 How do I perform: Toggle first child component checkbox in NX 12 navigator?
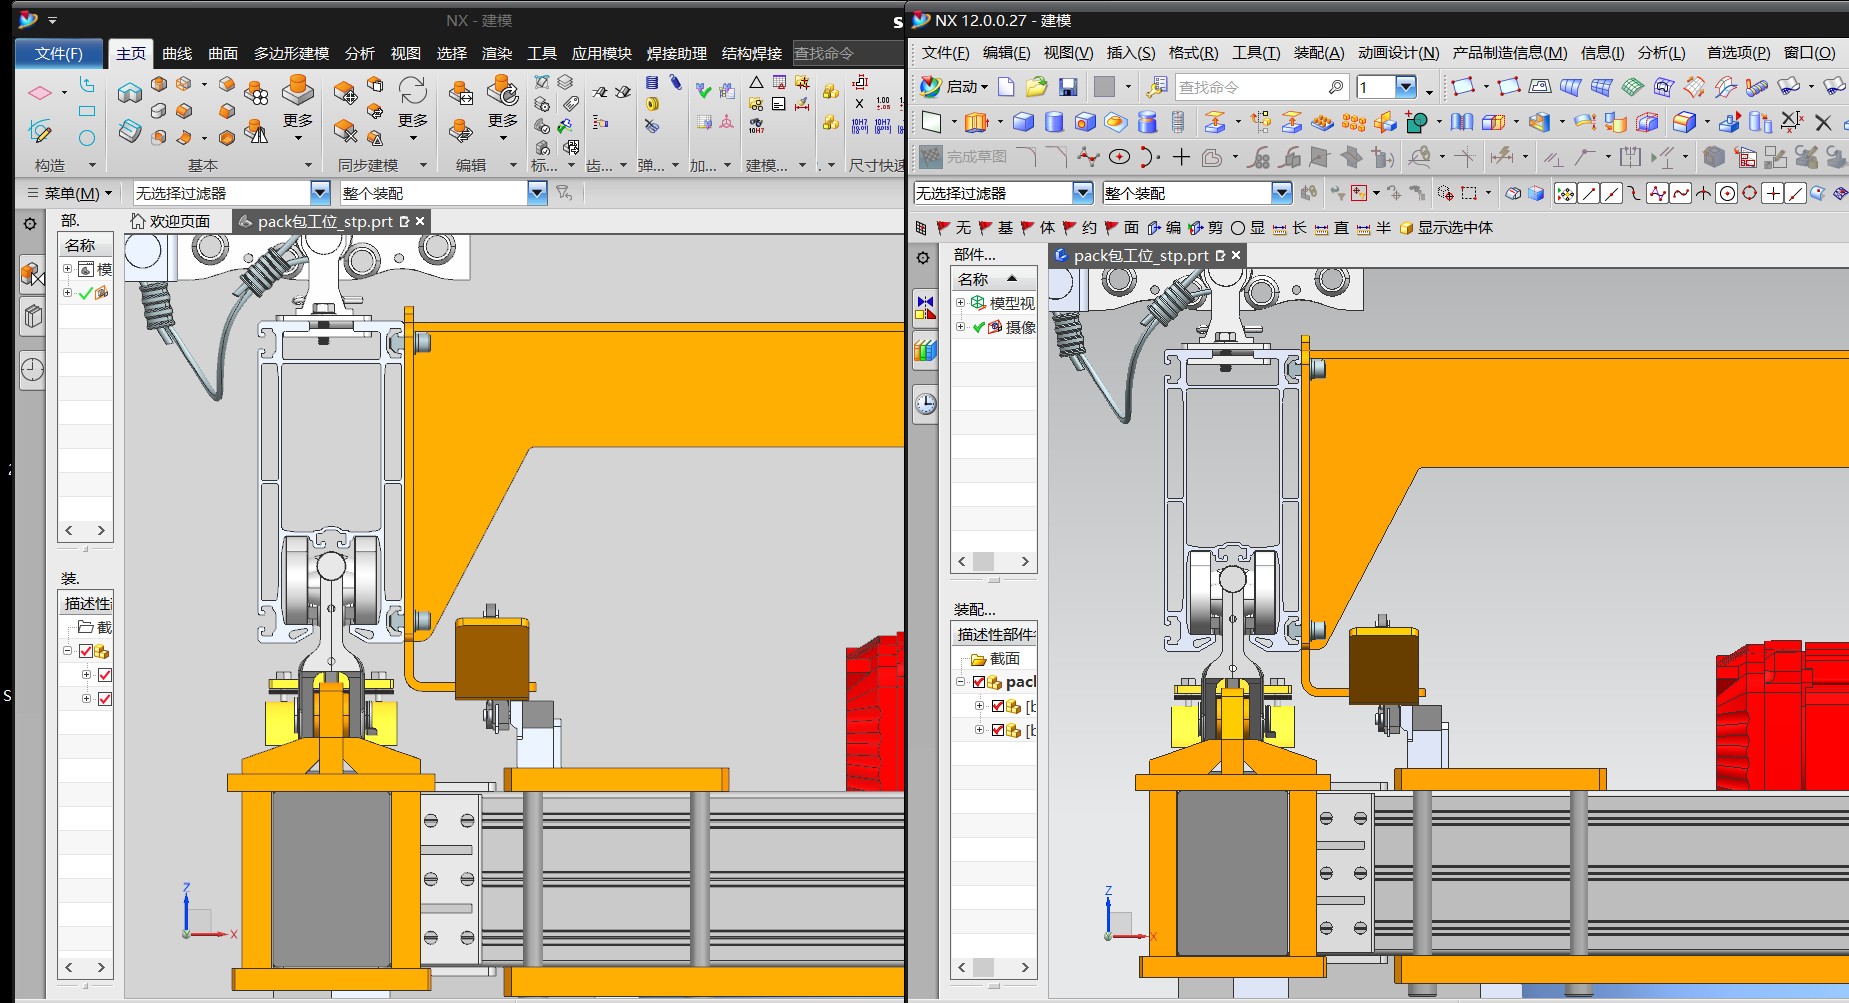(x=997, y=706)
